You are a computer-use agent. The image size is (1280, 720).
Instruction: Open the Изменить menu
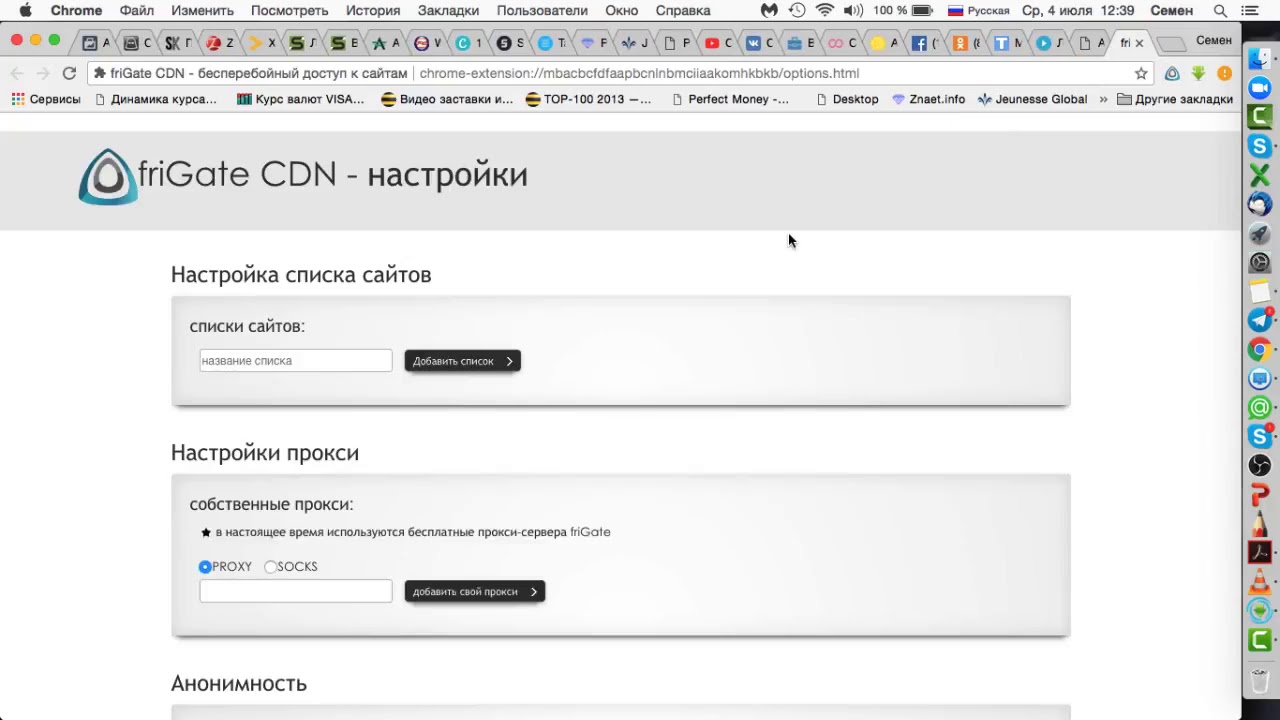[x=202, y=10]
